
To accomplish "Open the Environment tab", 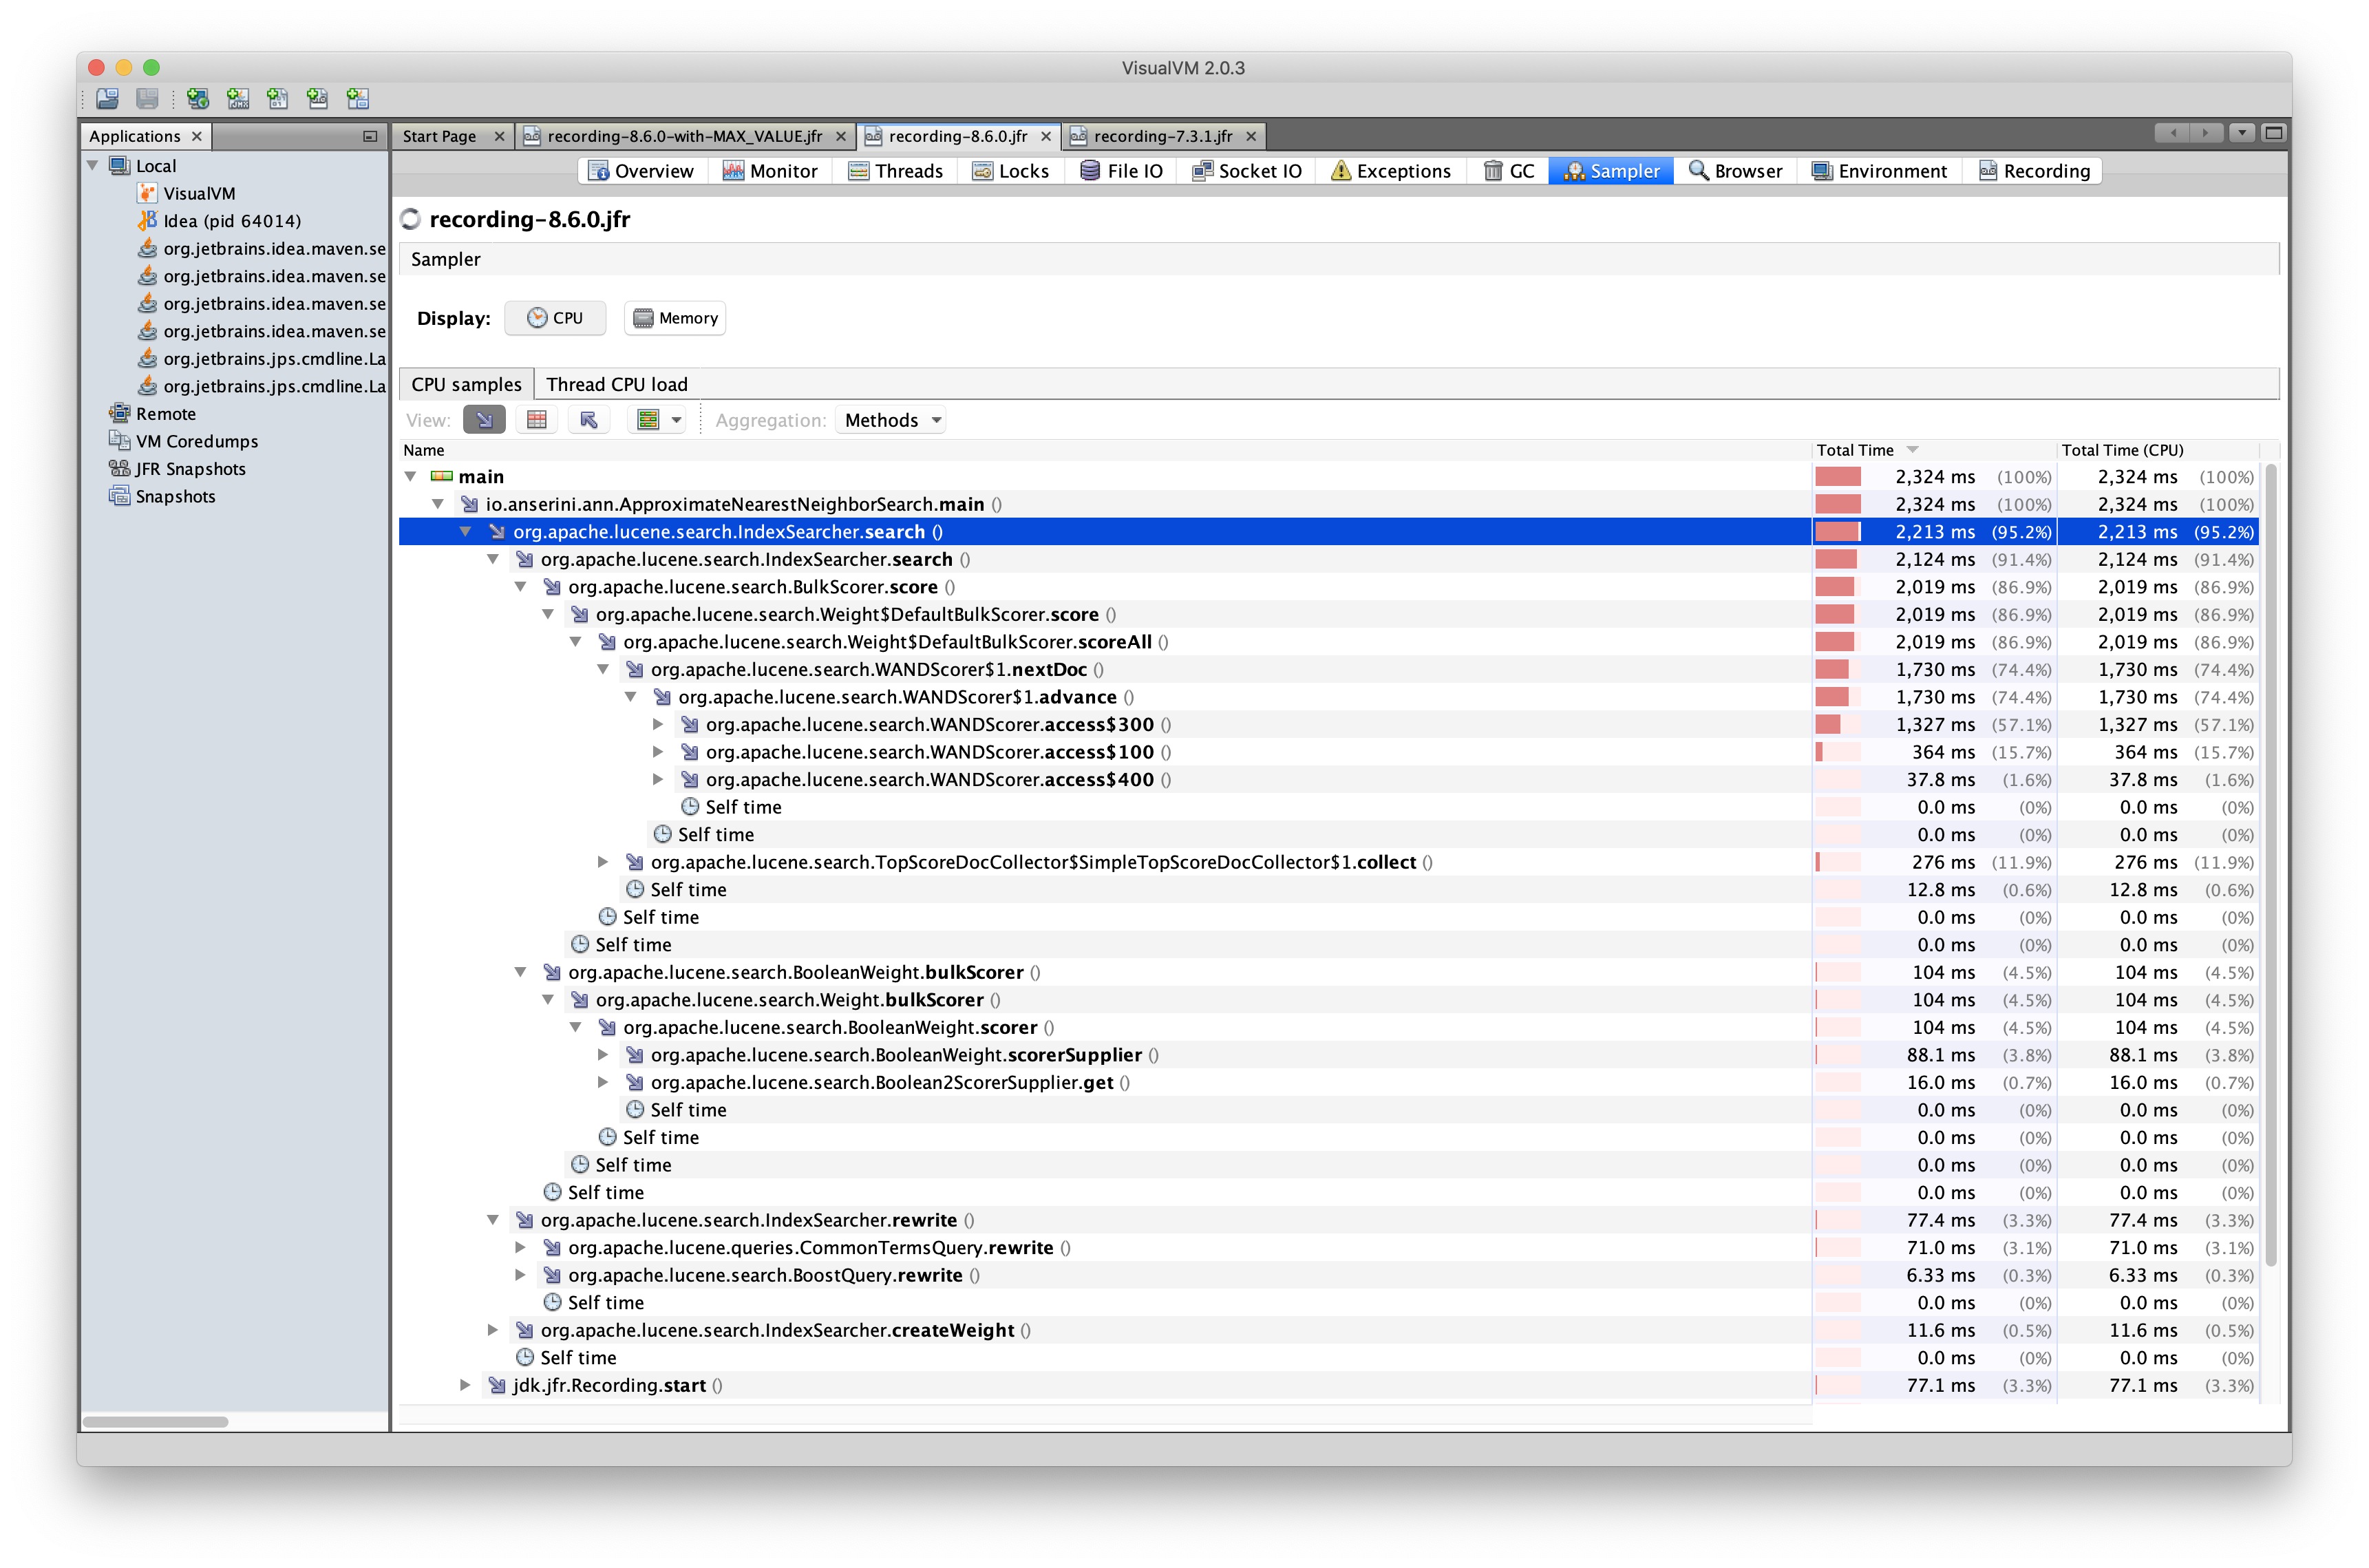I will click(x=1880, y=171).
